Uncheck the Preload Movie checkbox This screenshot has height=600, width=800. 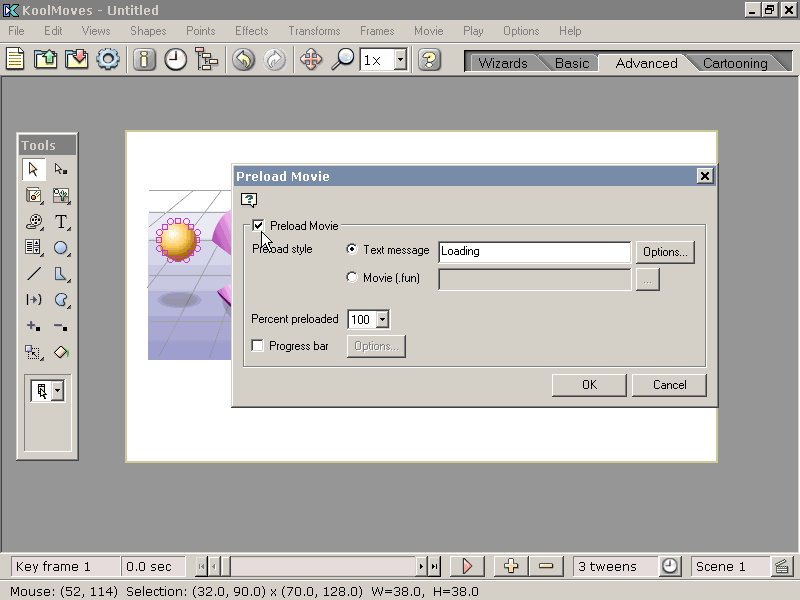(258, 226)
